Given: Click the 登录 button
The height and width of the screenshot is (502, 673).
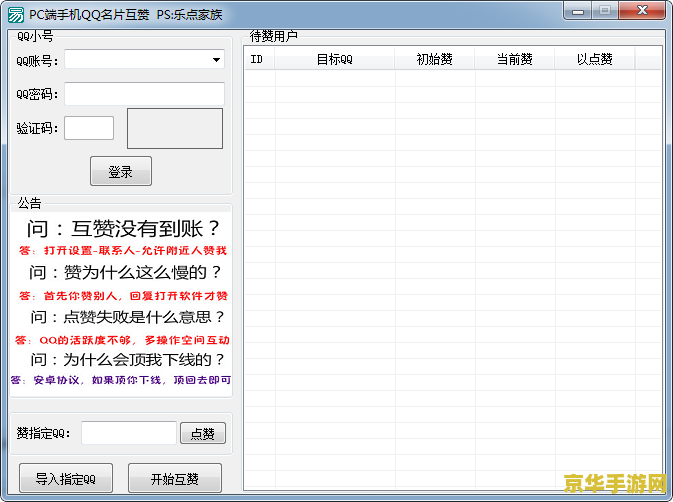Looking at the screenshot, I should (x=121, y=171).
